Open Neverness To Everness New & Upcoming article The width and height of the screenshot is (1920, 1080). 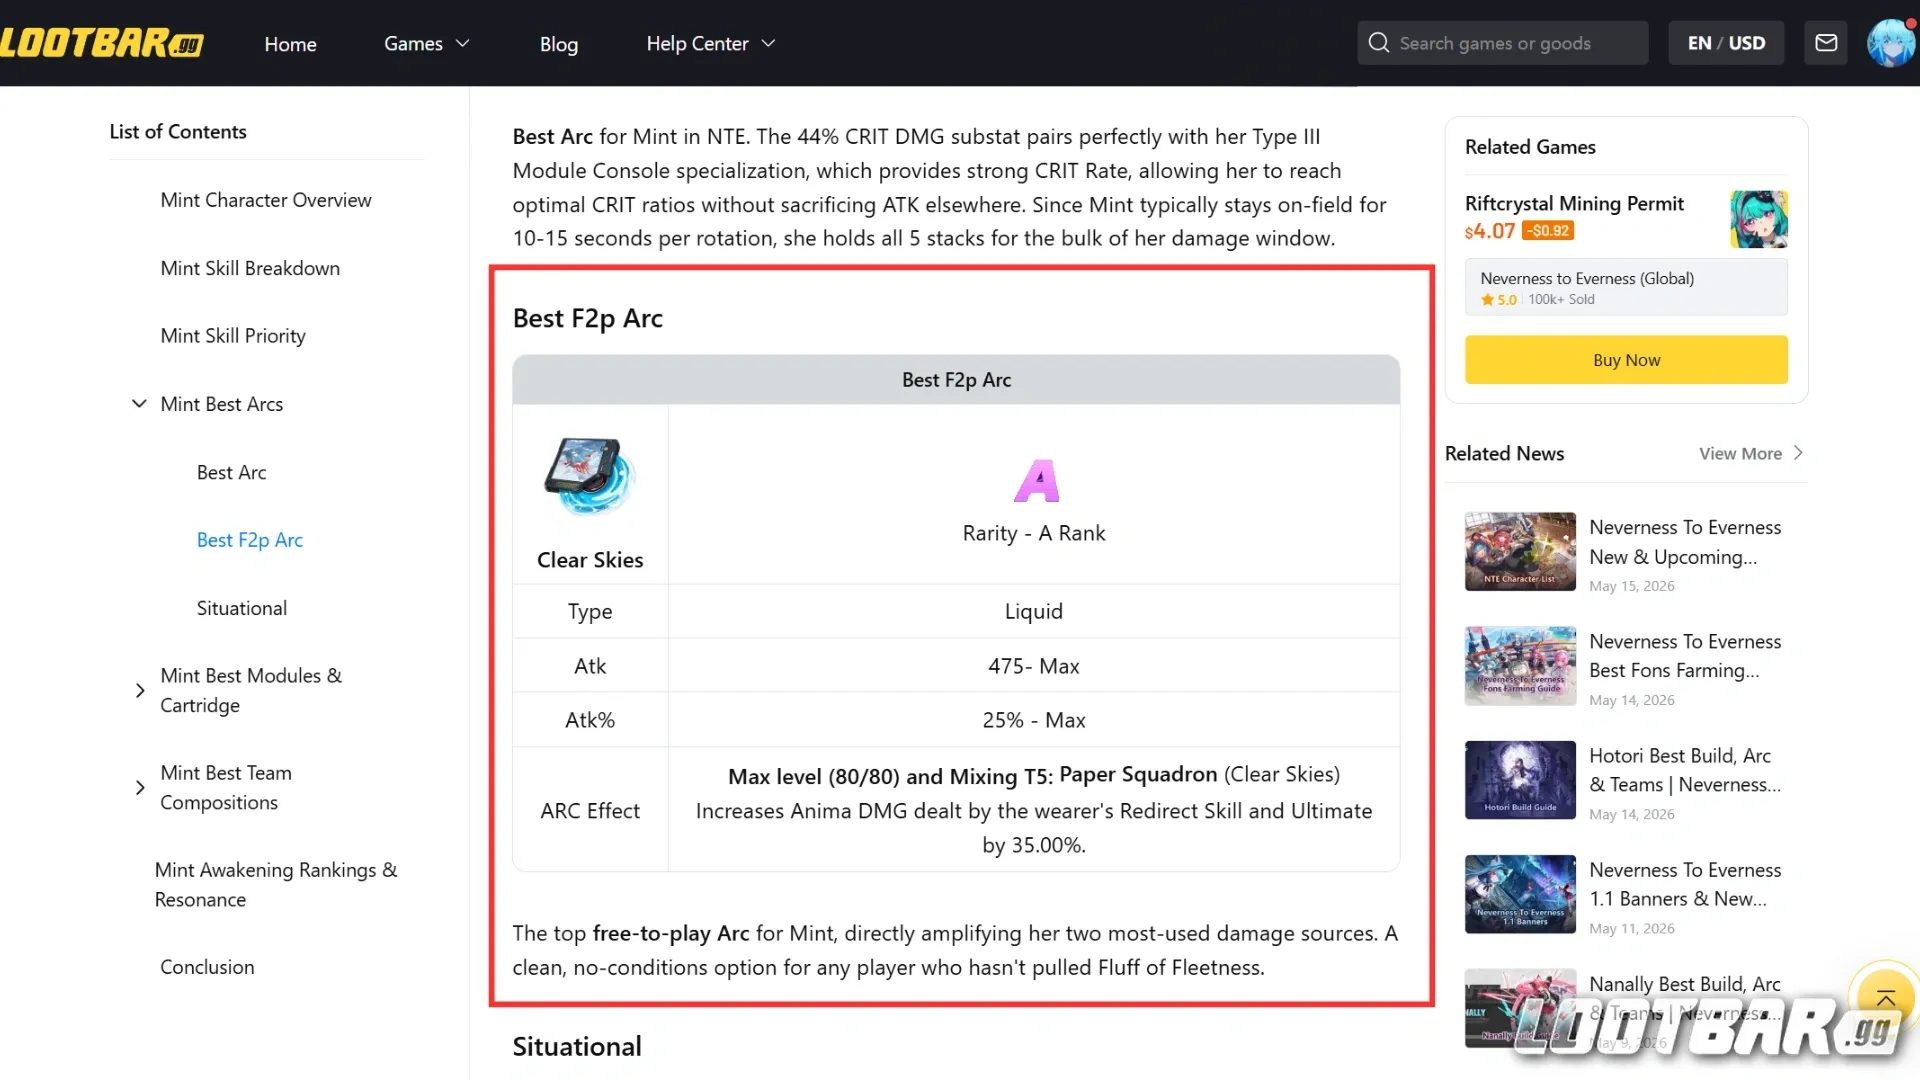tap(1685, 542)
